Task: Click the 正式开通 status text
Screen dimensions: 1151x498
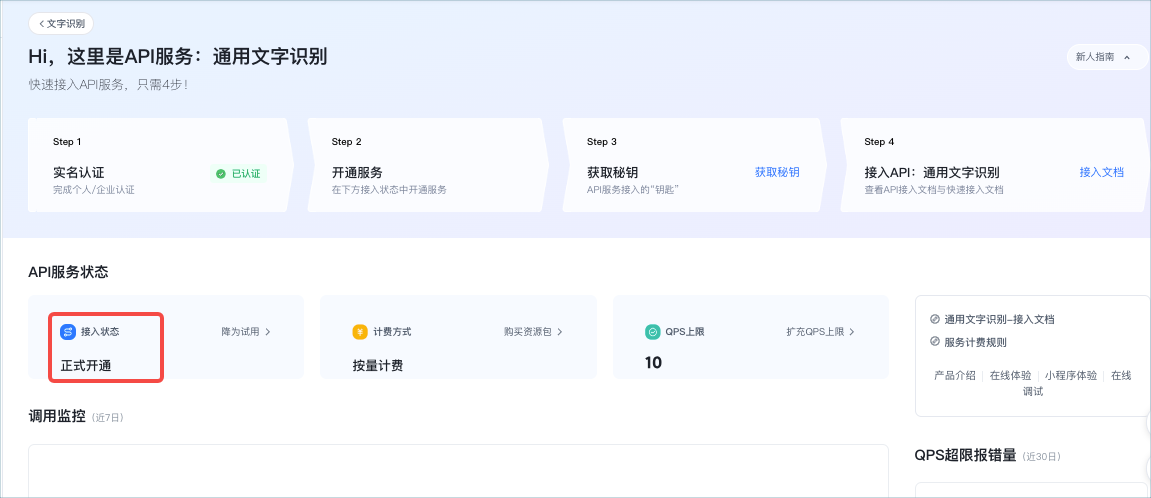Action: point(86,365)
